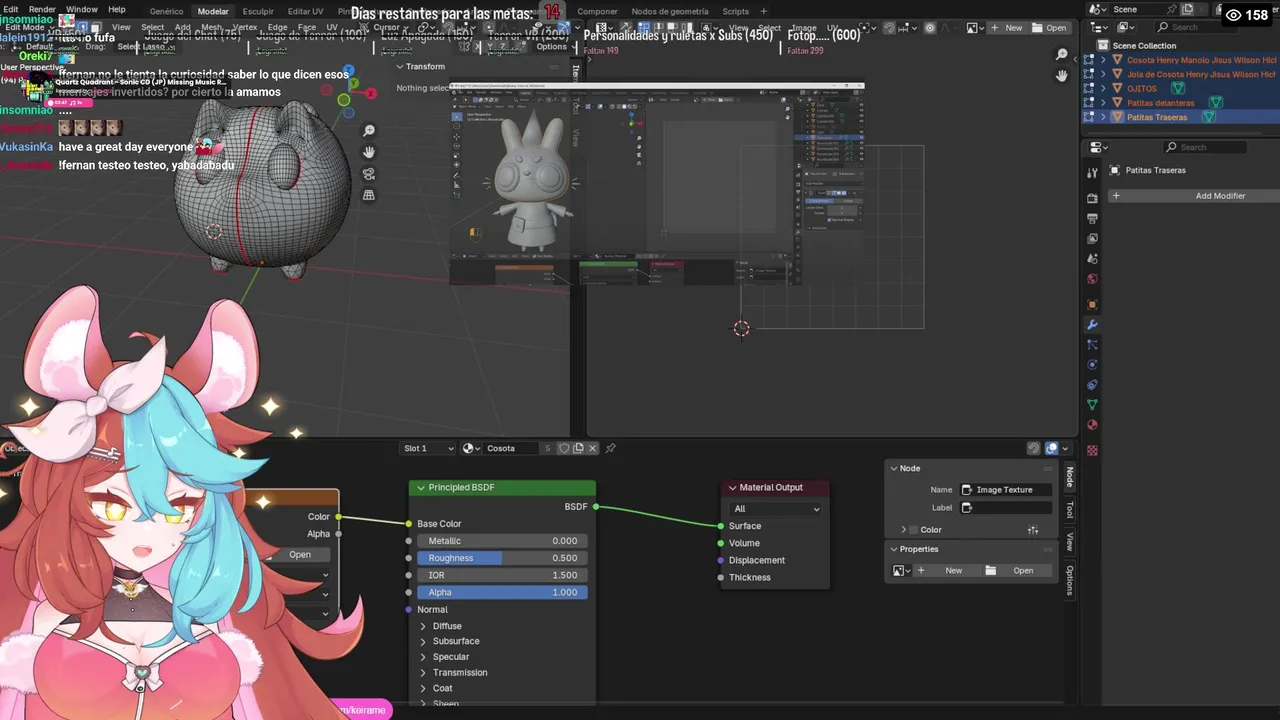Select the pan hand in right viewport
1280x720 pixels.
[1062, 76]
